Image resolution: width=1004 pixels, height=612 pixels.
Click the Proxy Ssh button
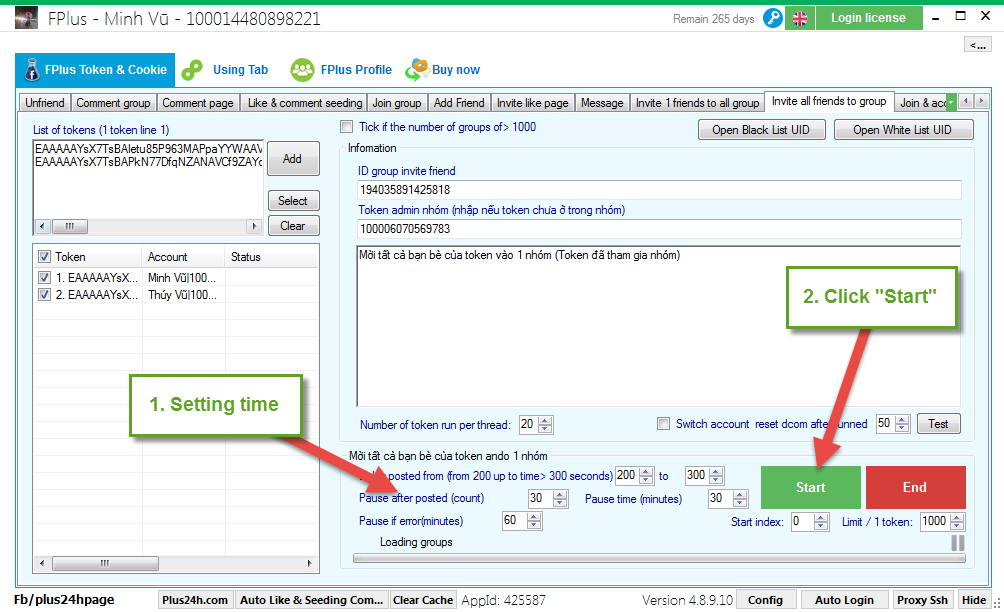coord(923,600)
